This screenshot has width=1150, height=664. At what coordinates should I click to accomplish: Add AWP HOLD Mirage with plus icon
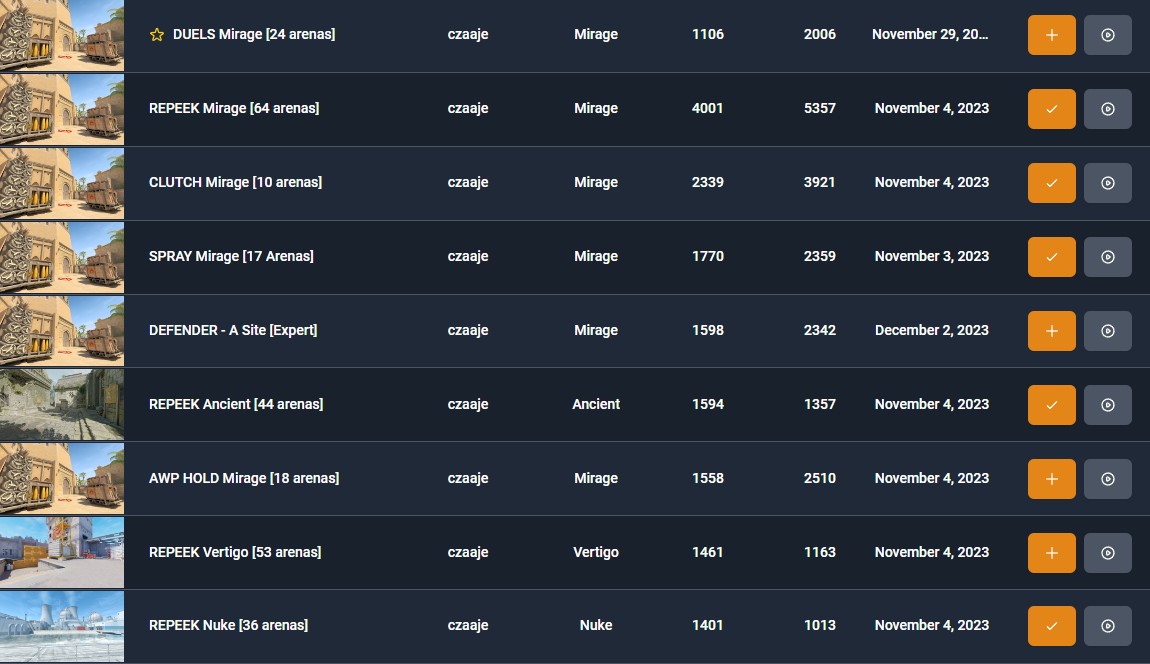[x=1051, y=479]
